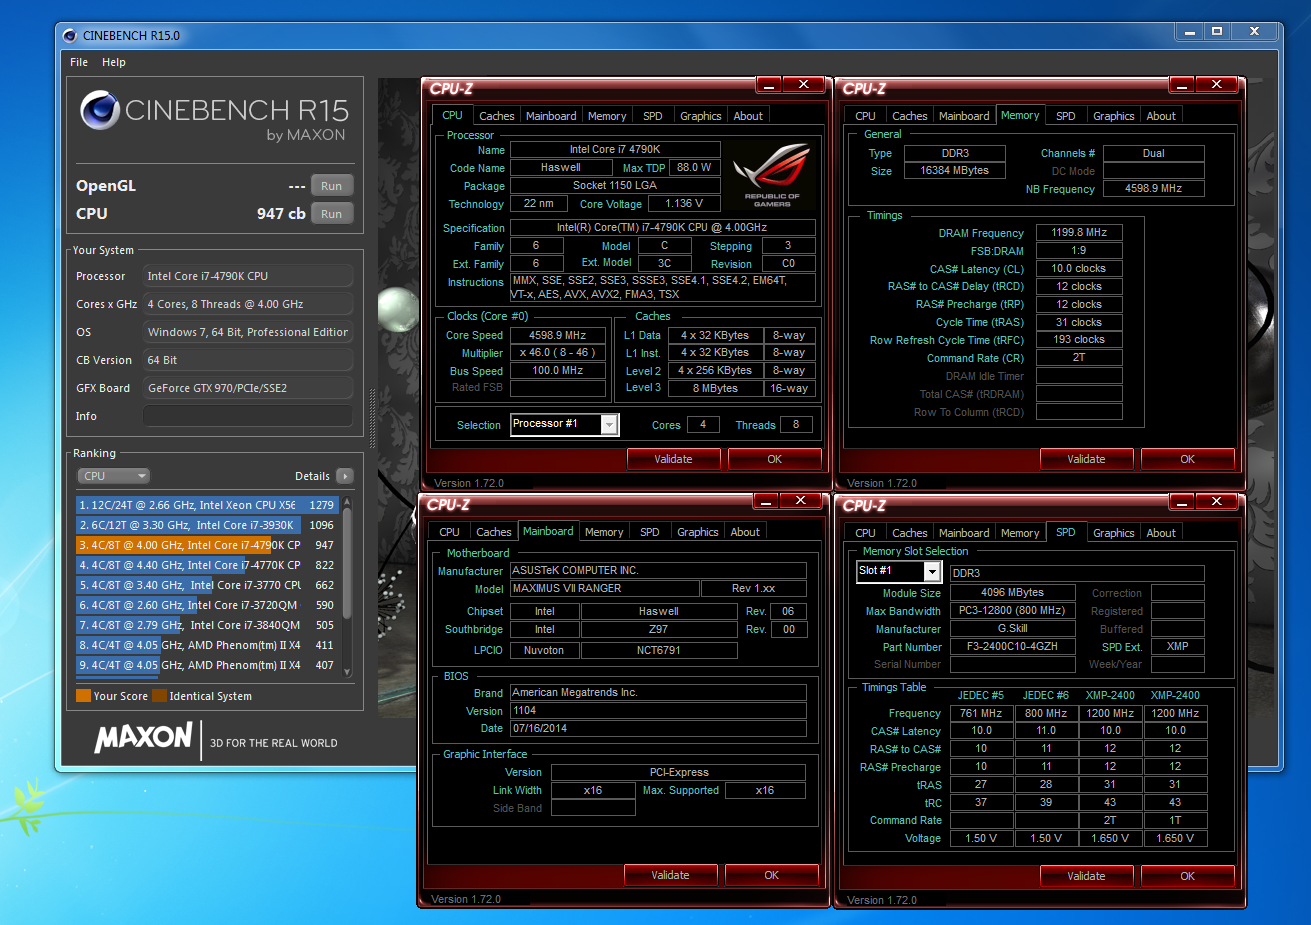Minimize the Cinebench R15.0 window
The image size is (1311, 925).
point(1189,33)
